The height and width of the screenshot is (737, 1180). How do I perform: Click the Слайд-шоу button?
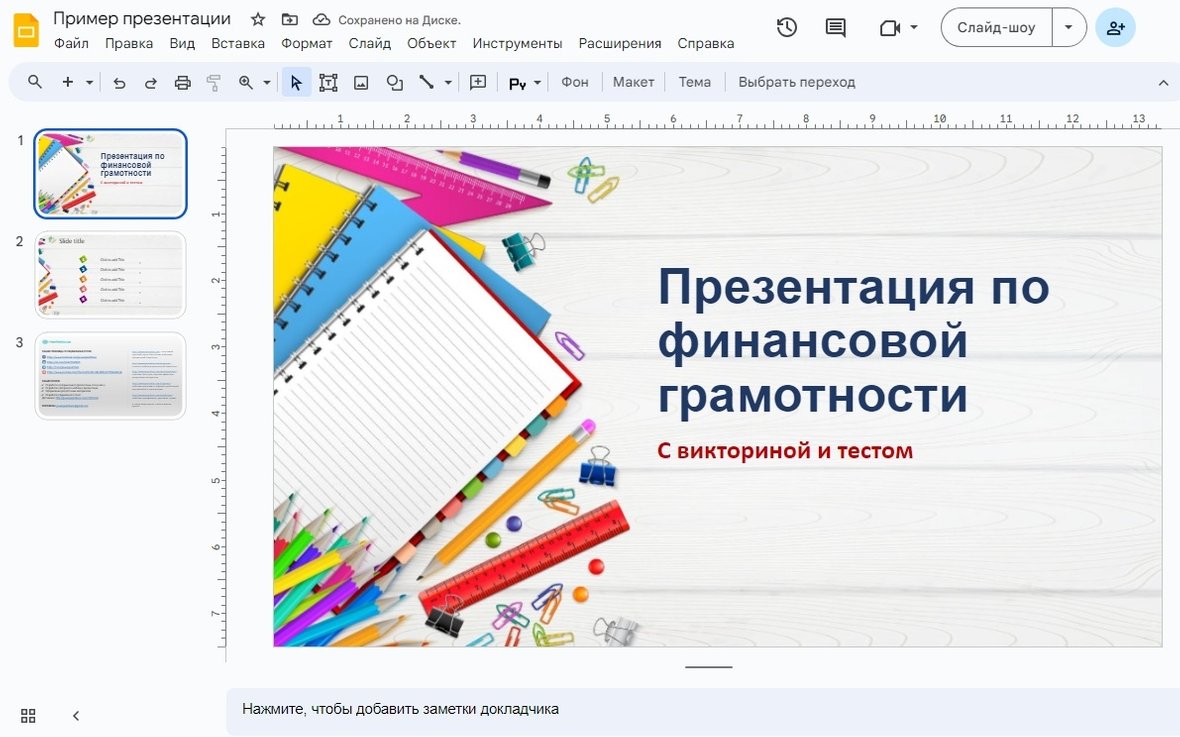[x=996, y=28]
